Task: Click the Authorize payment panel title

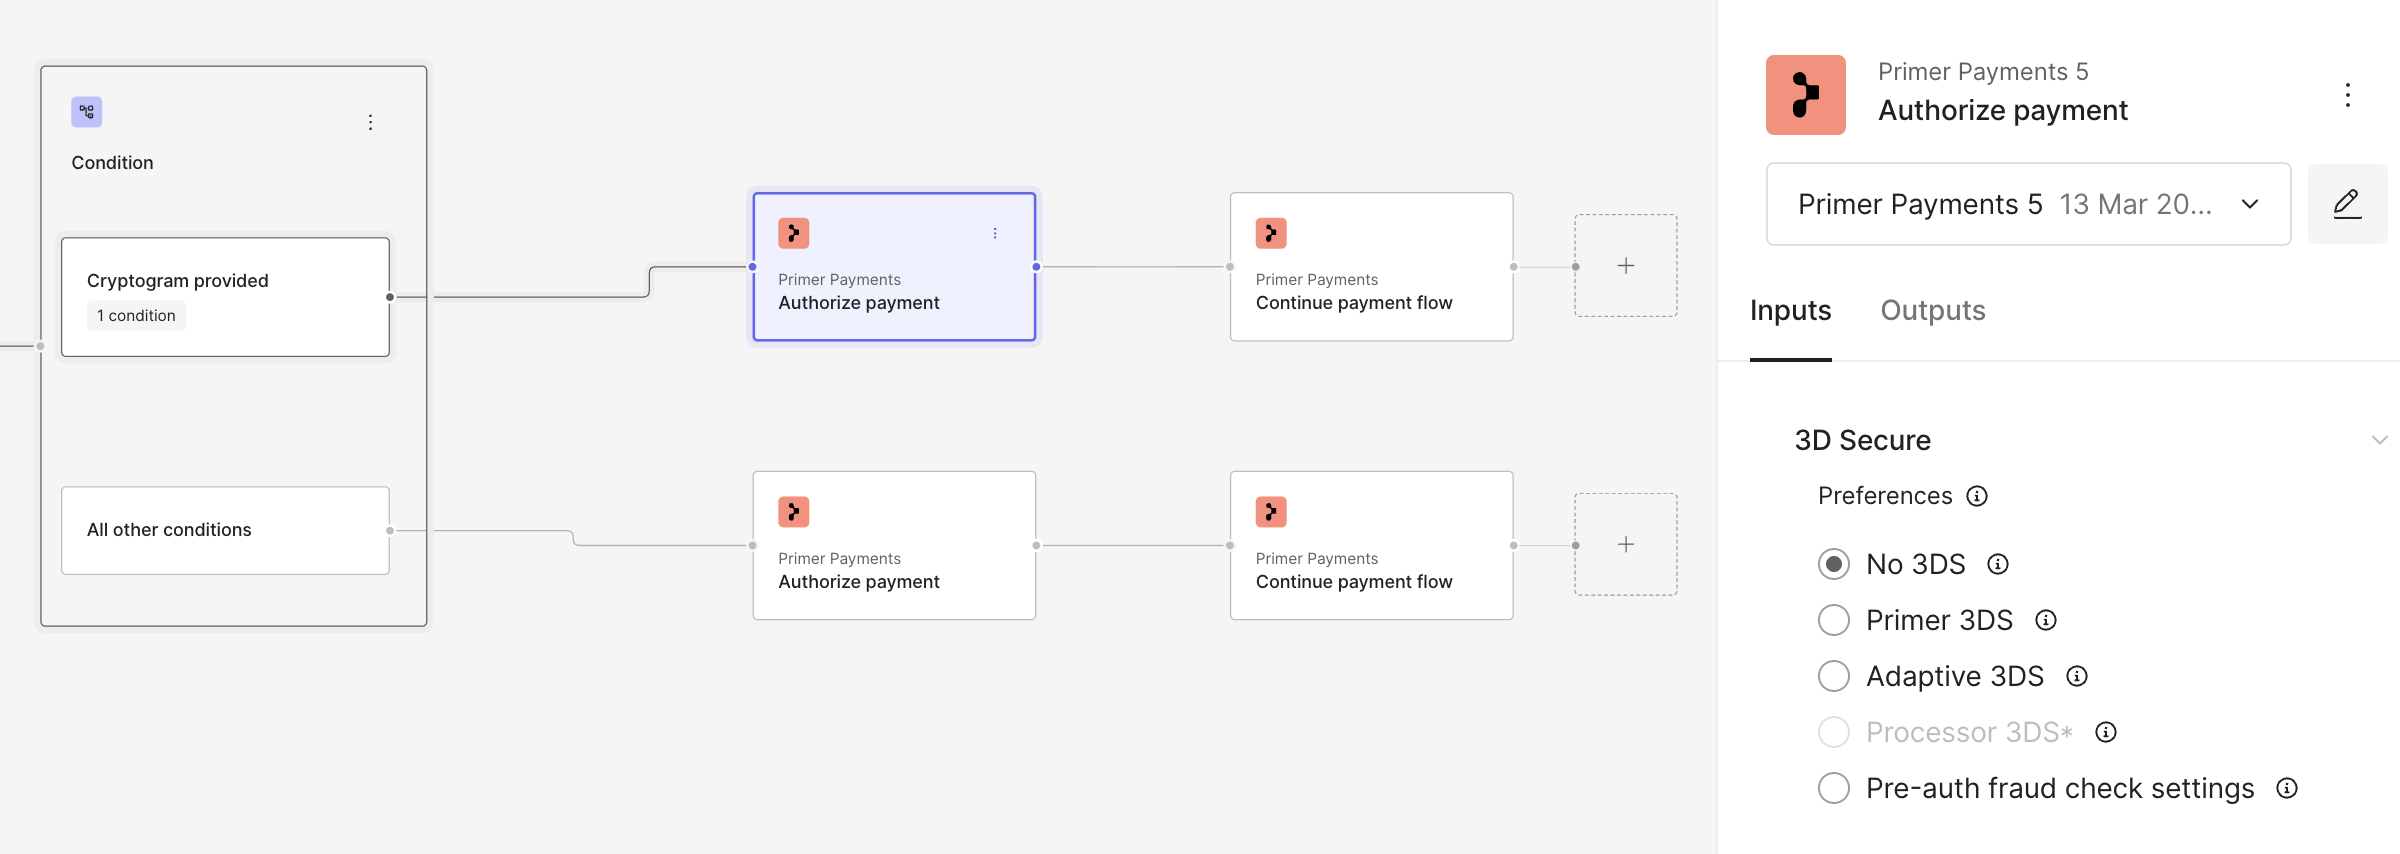Action: click(x=2003, y=110)
